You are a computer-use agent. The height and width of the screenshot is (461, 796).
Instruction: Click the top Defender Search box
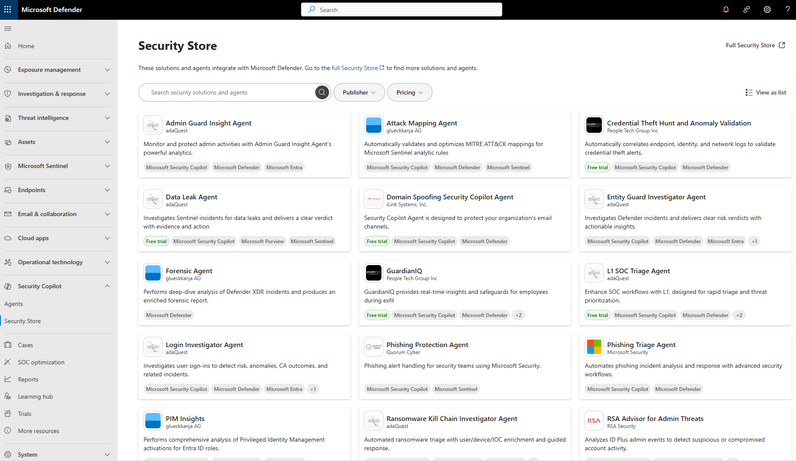coord(402,10)
